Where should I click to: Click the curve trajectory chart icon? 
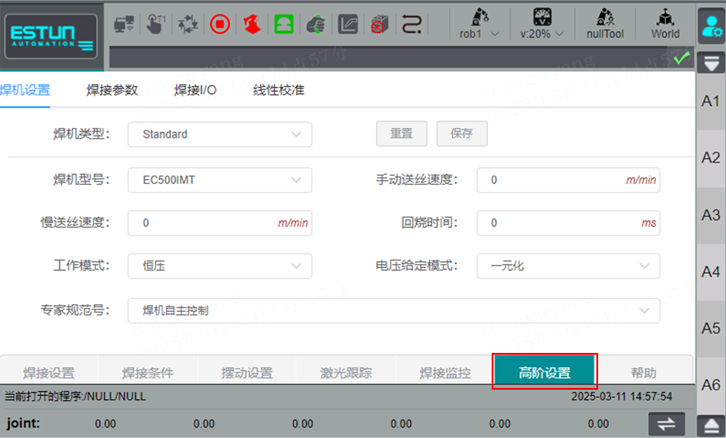tap(348, 24)
